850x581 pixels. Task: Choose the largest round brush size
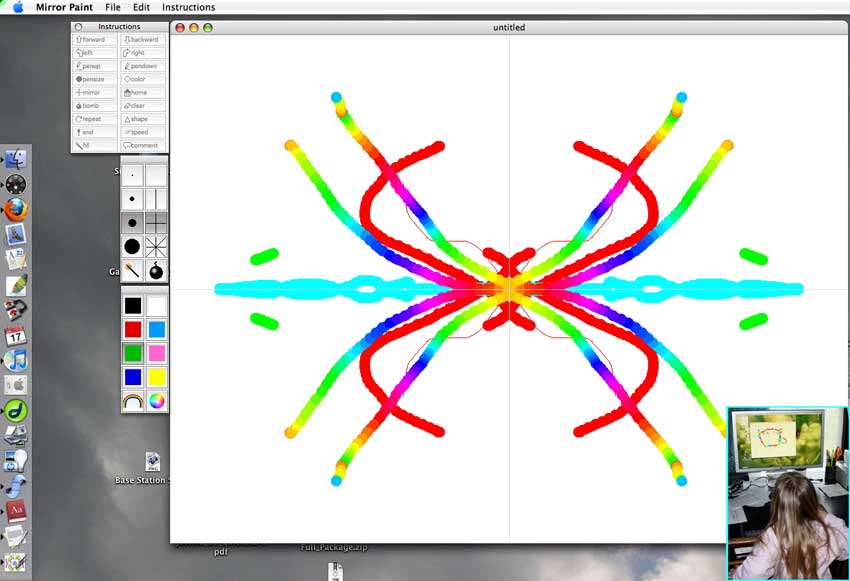point(132,246)
